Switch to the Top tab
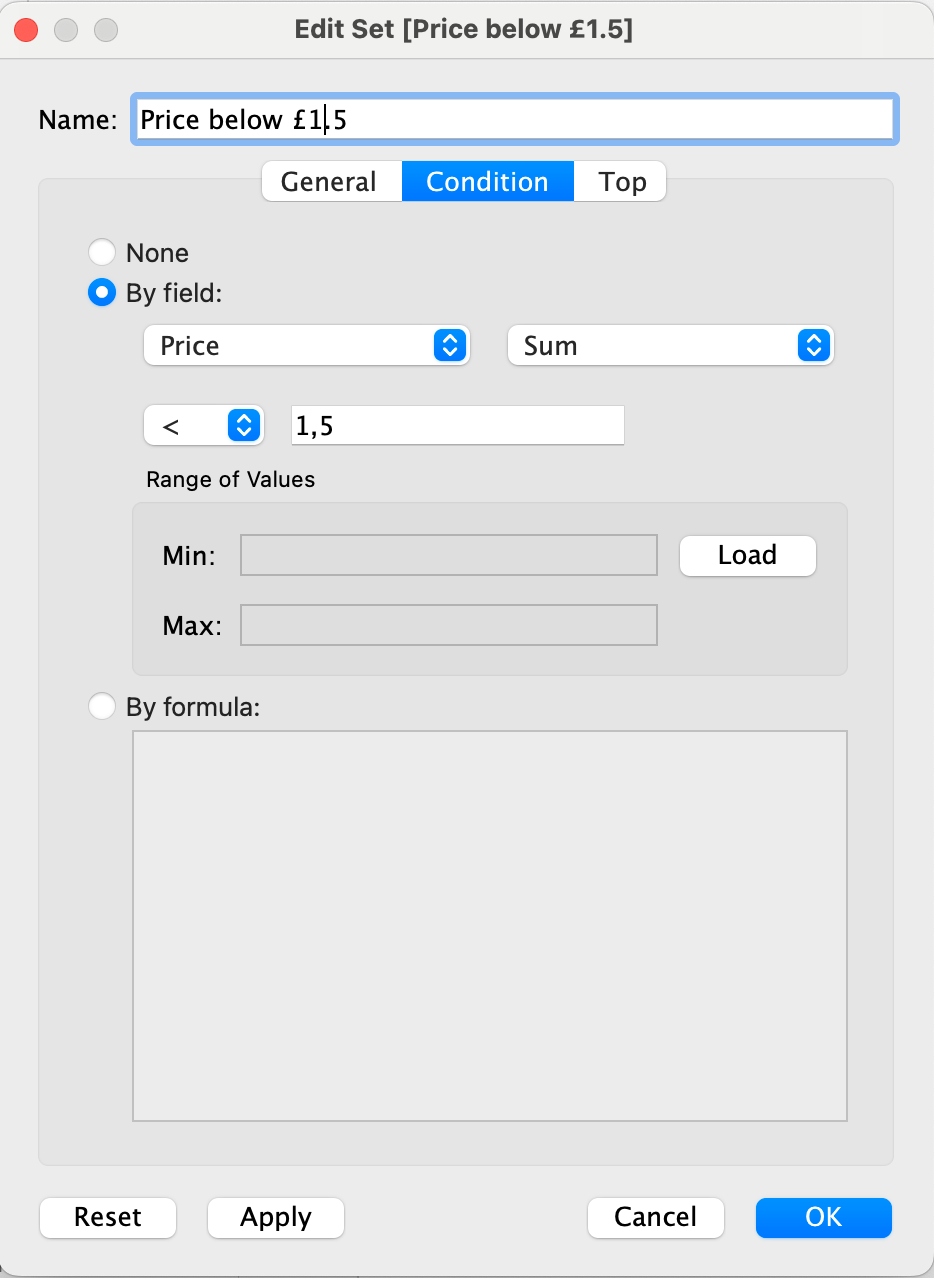Viewport: 934px width, 1278px height. [x=620, y=181]
